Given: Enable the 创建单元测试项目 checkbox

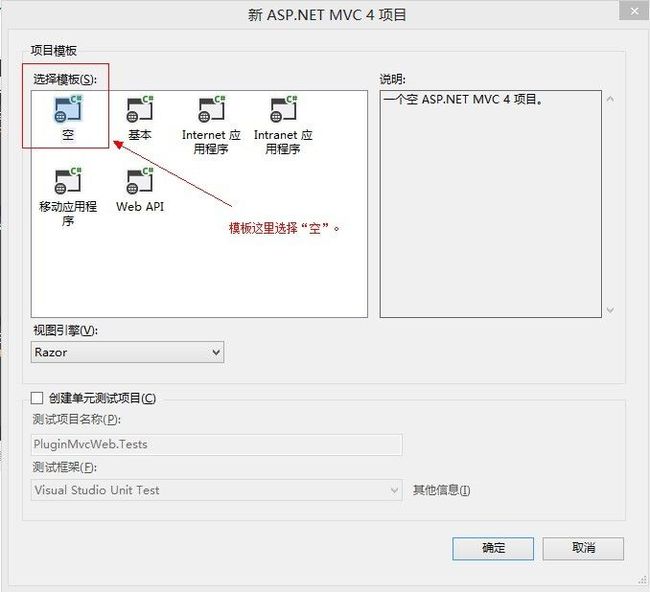Looking at the screenshot, I should (37, 398).
